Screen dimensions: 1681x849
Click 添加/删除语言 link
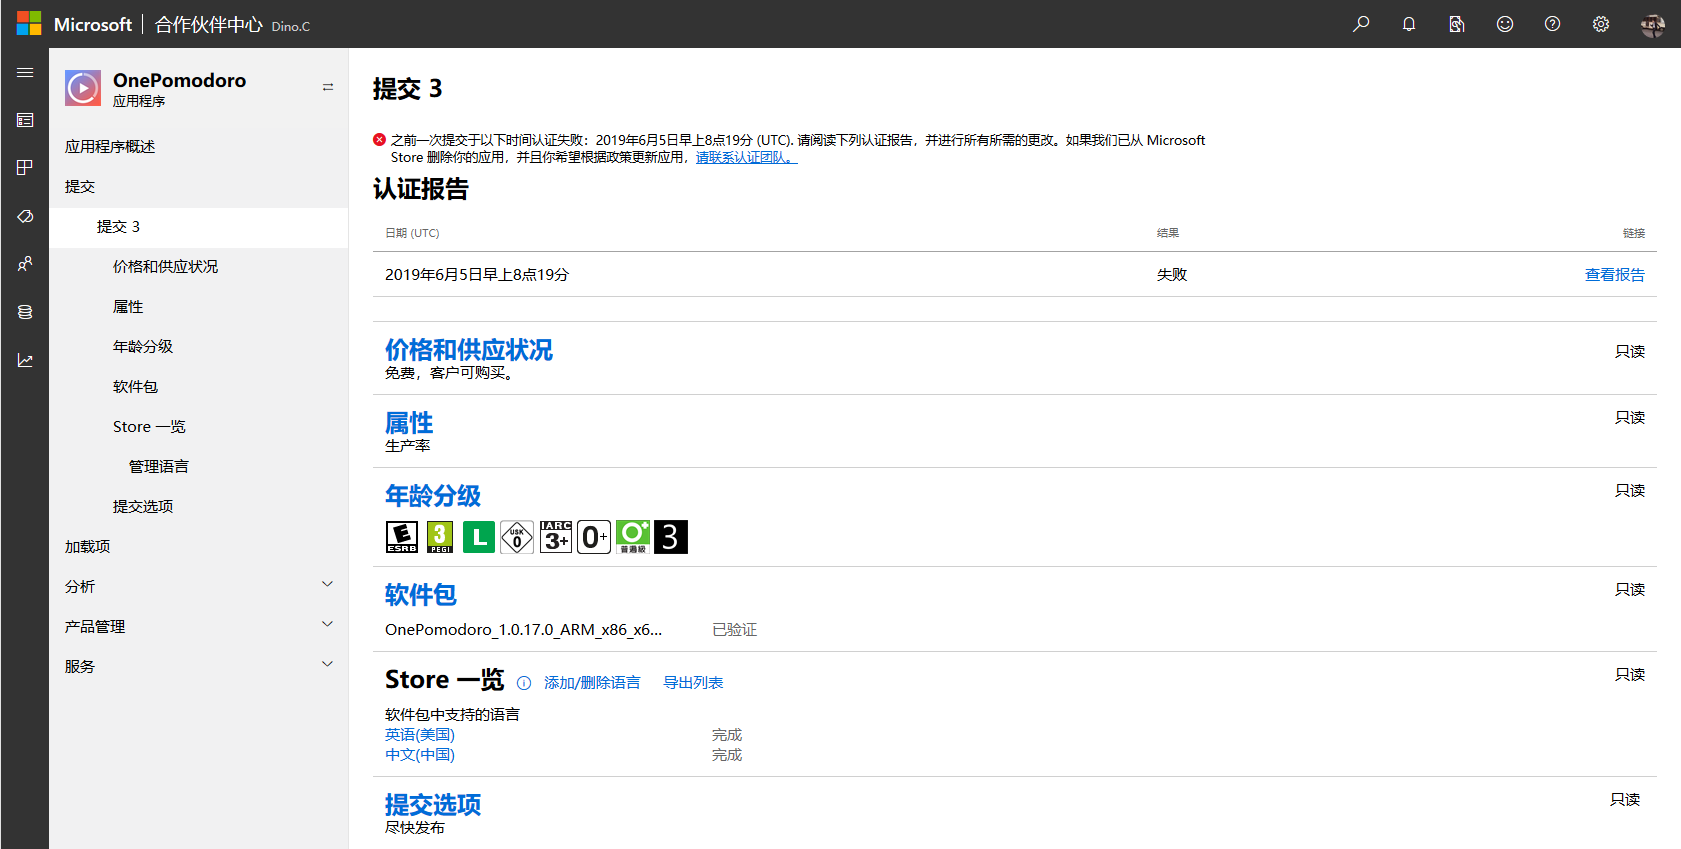tap(592, 683)
